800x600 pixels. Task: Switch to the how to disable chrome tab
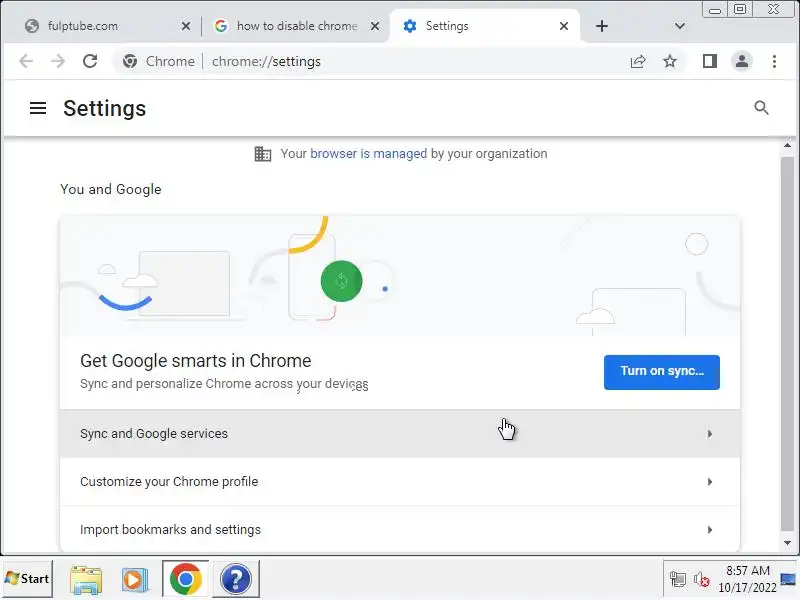296,26
